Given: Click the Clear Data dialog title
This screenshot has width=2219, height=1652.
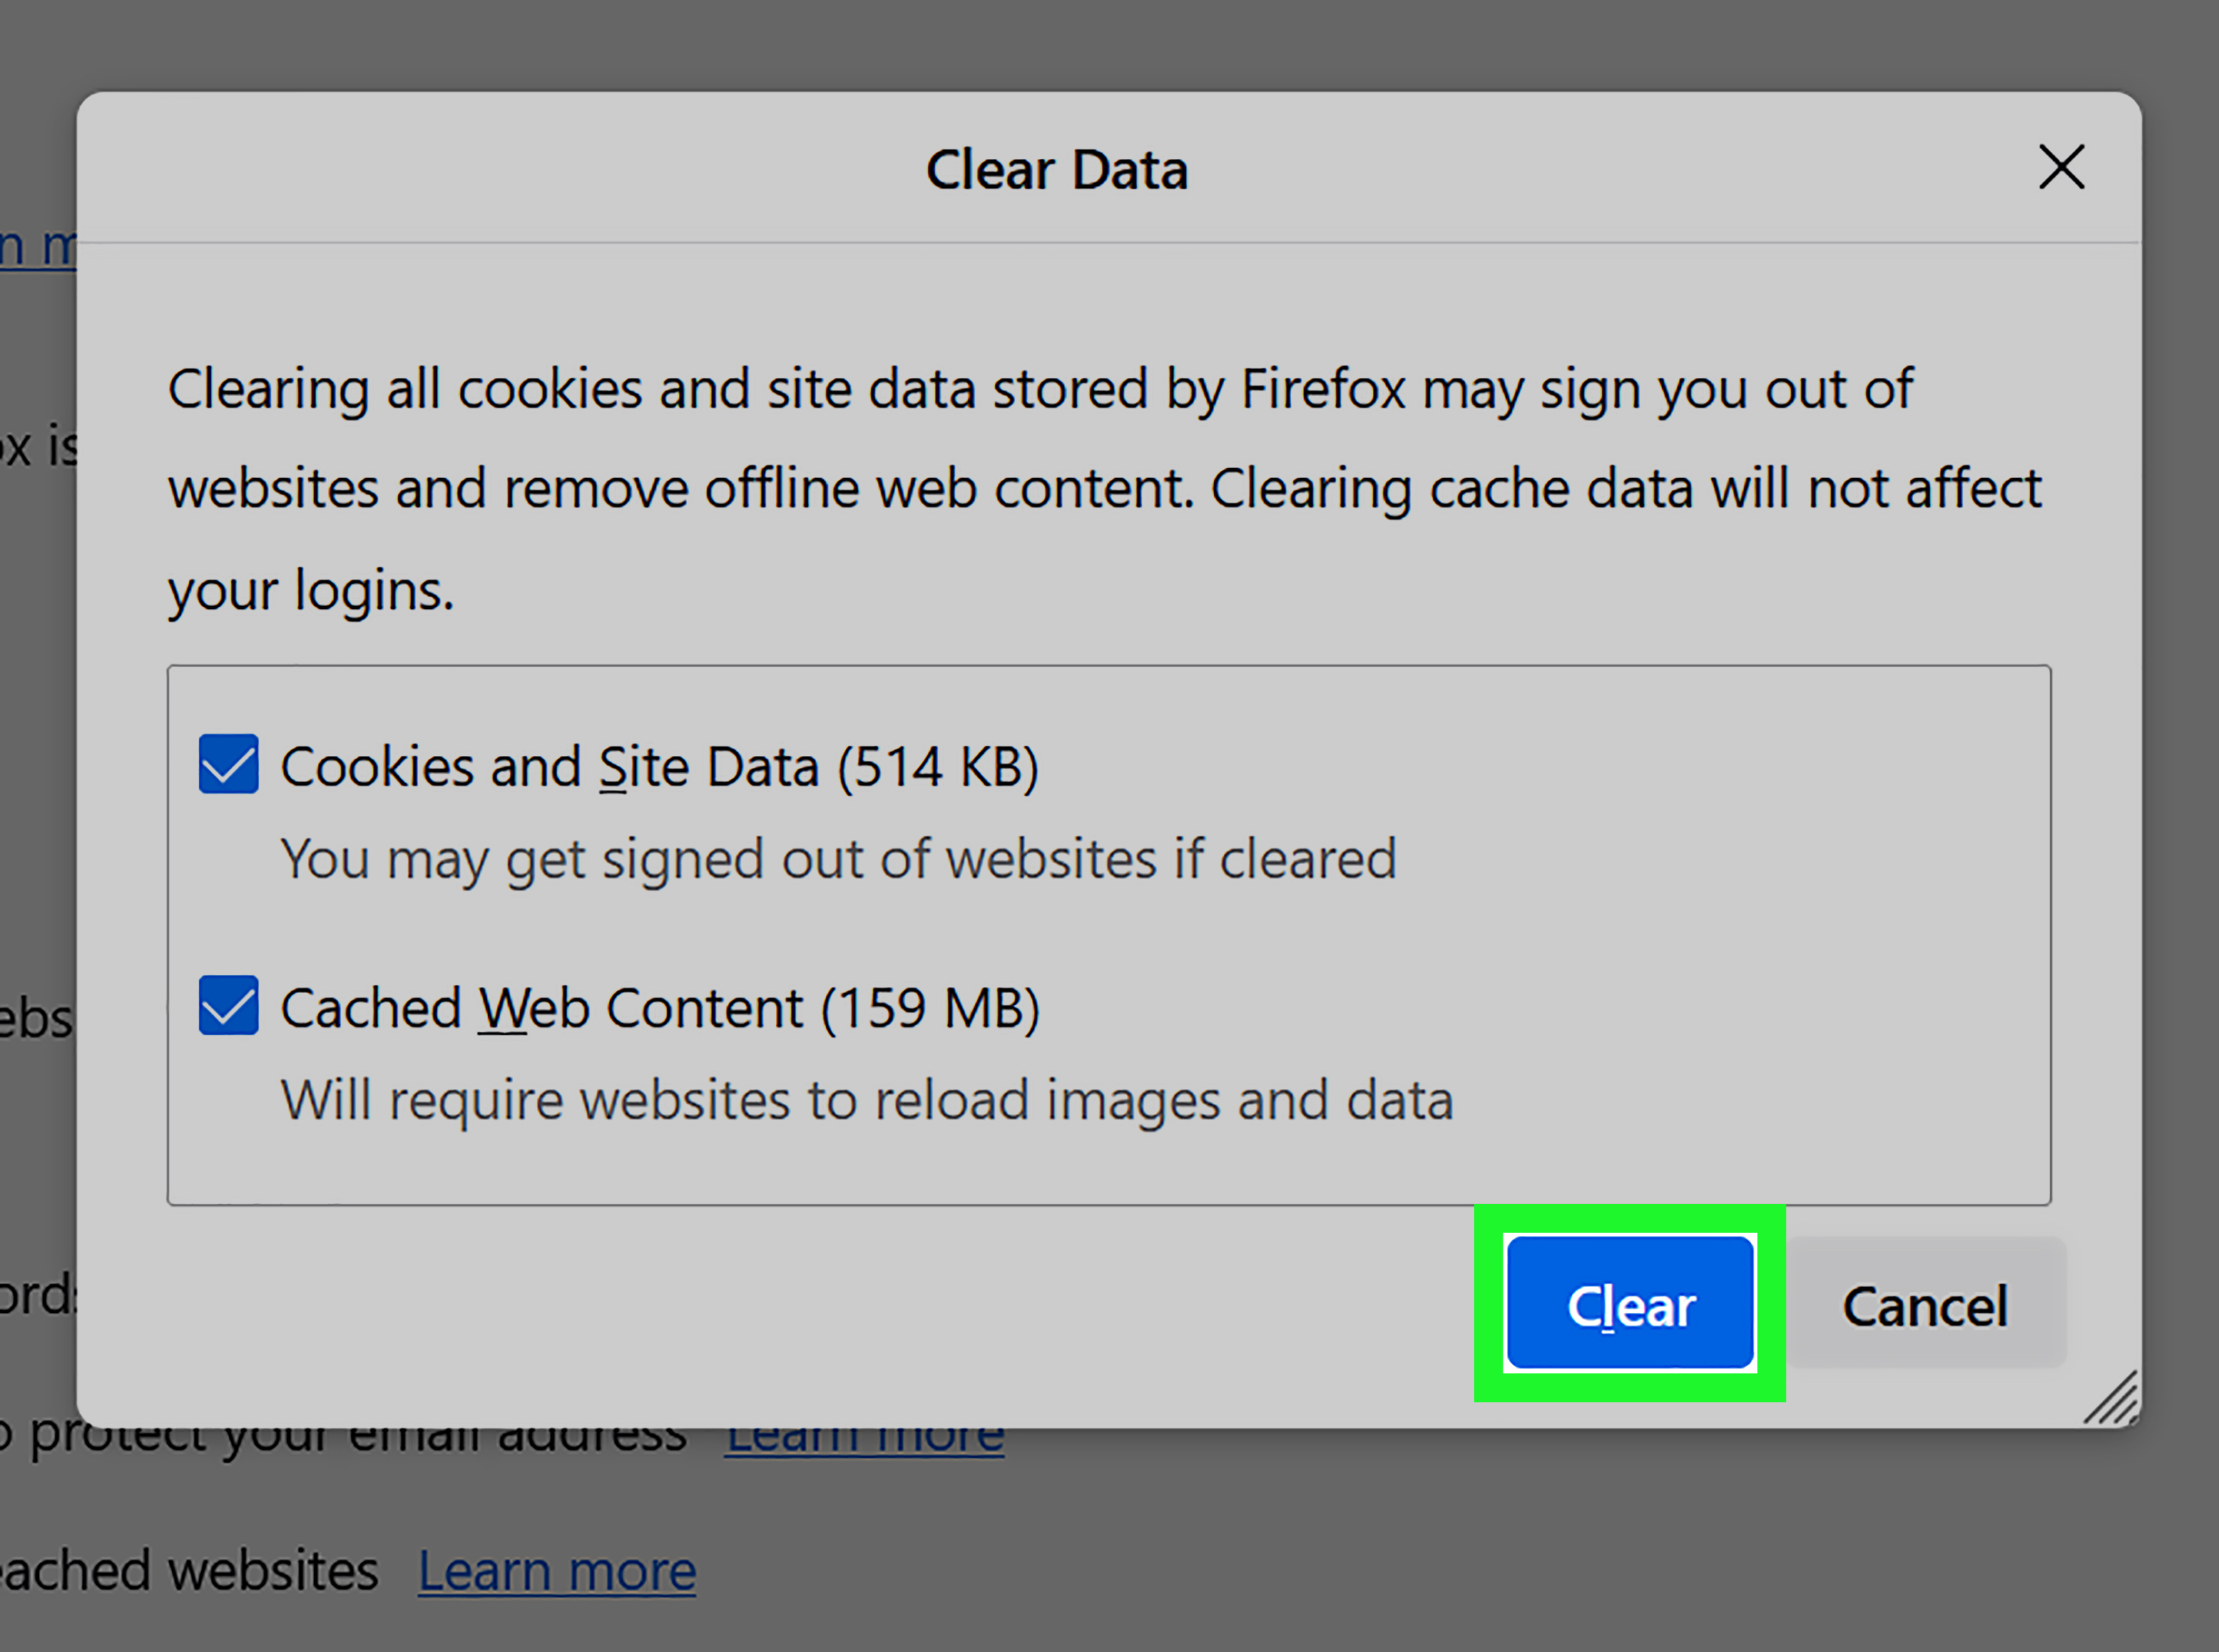Looking at the screenshot, I should [1058, 168].
